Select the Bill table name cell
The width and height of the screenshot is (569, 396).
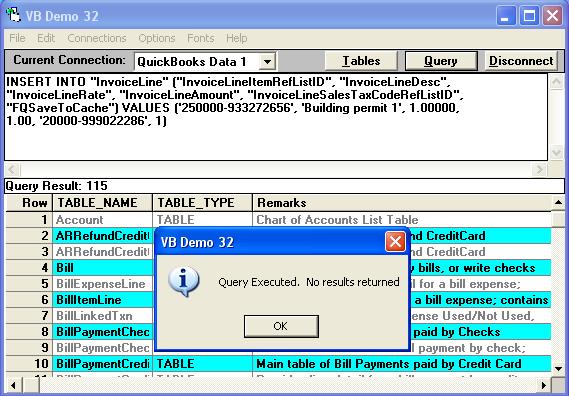102,268
